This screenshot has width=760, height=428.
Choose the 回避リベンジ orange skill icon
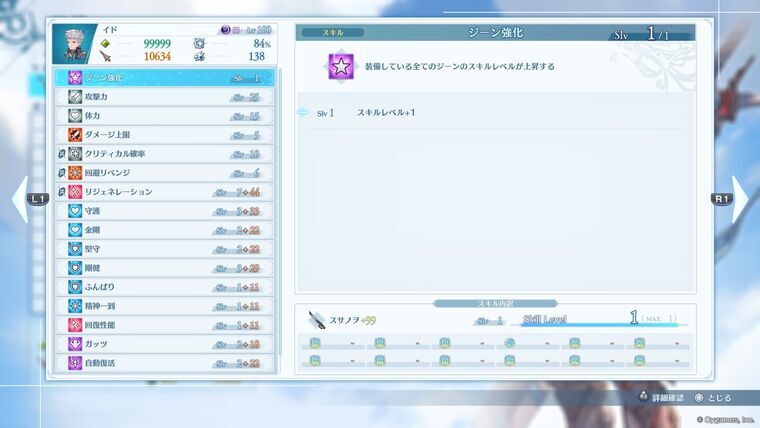[75, 173]
